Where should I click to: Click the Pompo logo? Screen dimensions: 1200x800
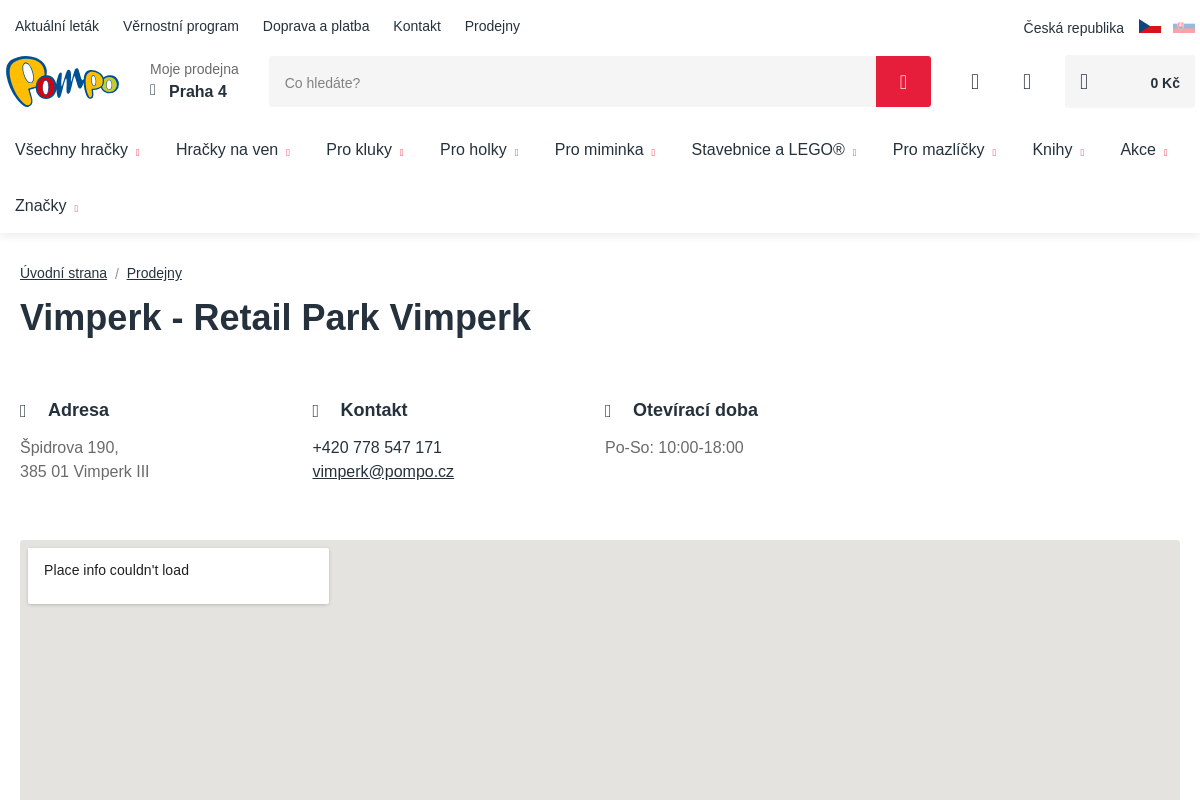coord(62,82)
